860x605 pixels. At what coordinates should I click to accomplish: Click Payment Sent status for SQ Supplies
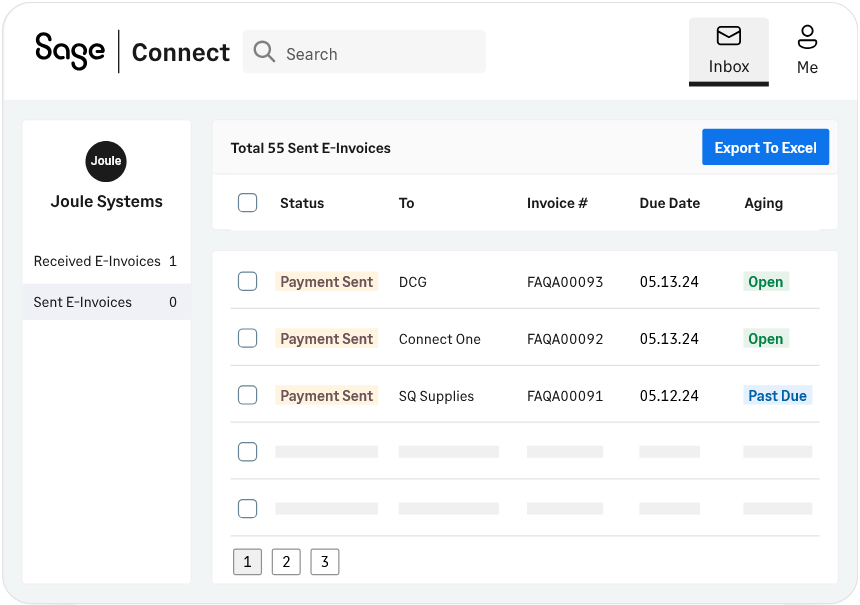pos(326,395)
